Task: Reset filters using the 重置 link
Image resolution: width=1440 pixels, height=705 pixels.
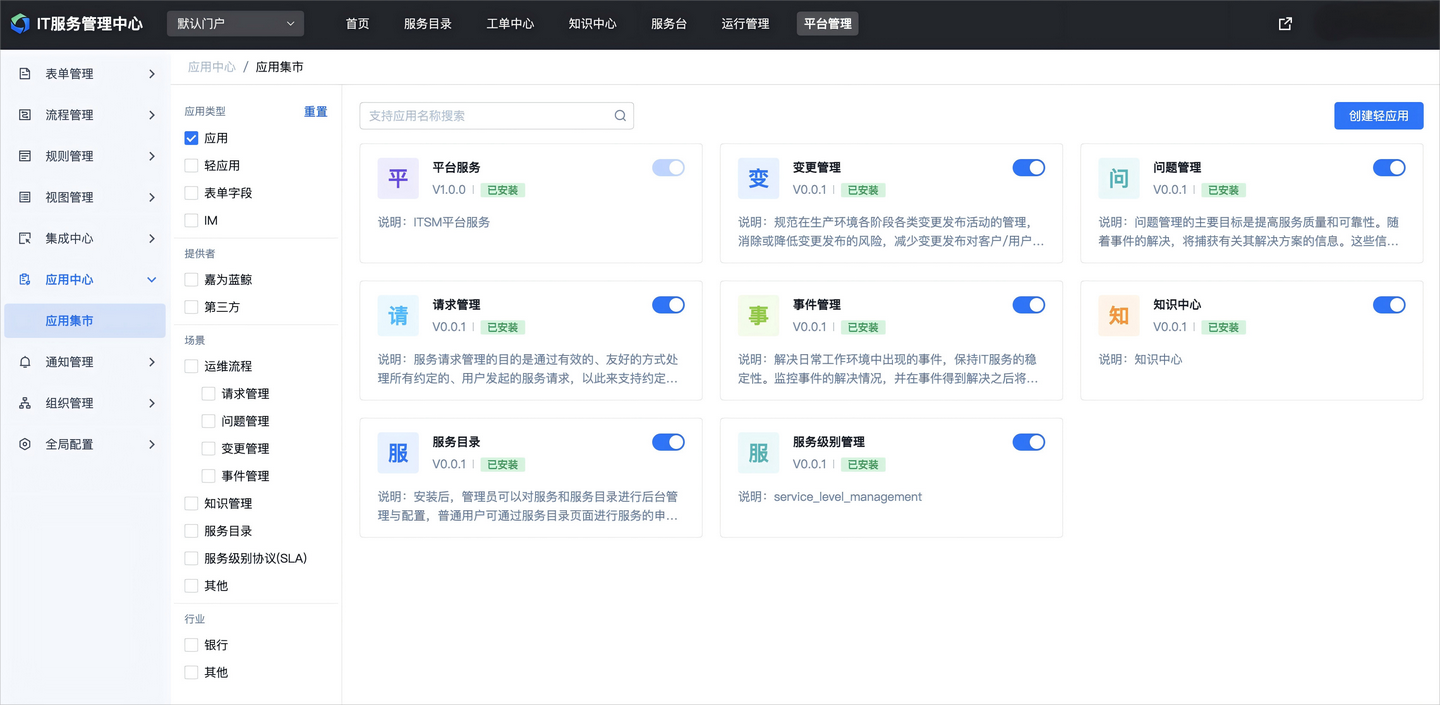Action: (x=315, y=111)
